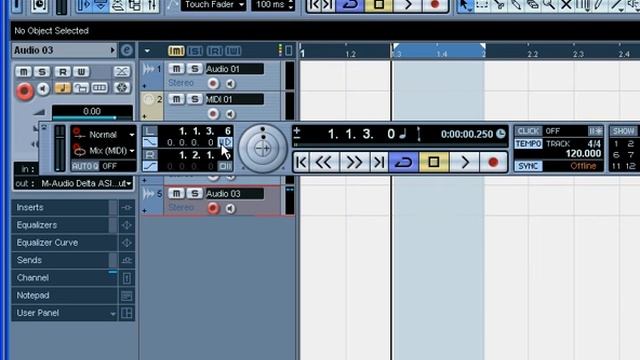640x360 pixels.
Task: Click Record on the transport panel
Action: pyautogui.click(x=493, y=162)
